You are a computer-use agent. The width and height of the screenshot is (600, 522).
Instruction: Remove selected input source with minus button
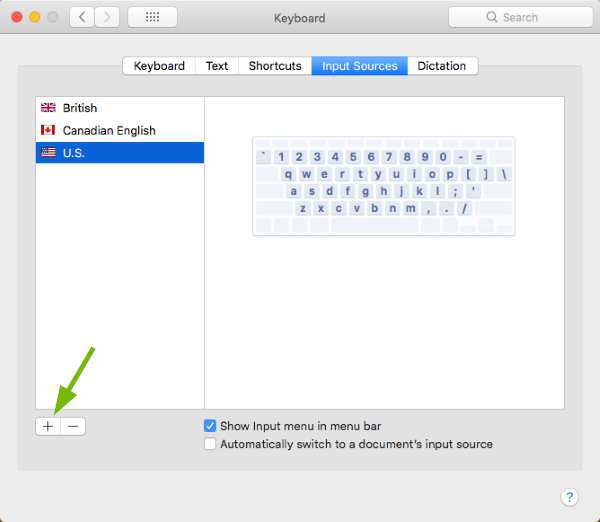(x=73, y=426)
